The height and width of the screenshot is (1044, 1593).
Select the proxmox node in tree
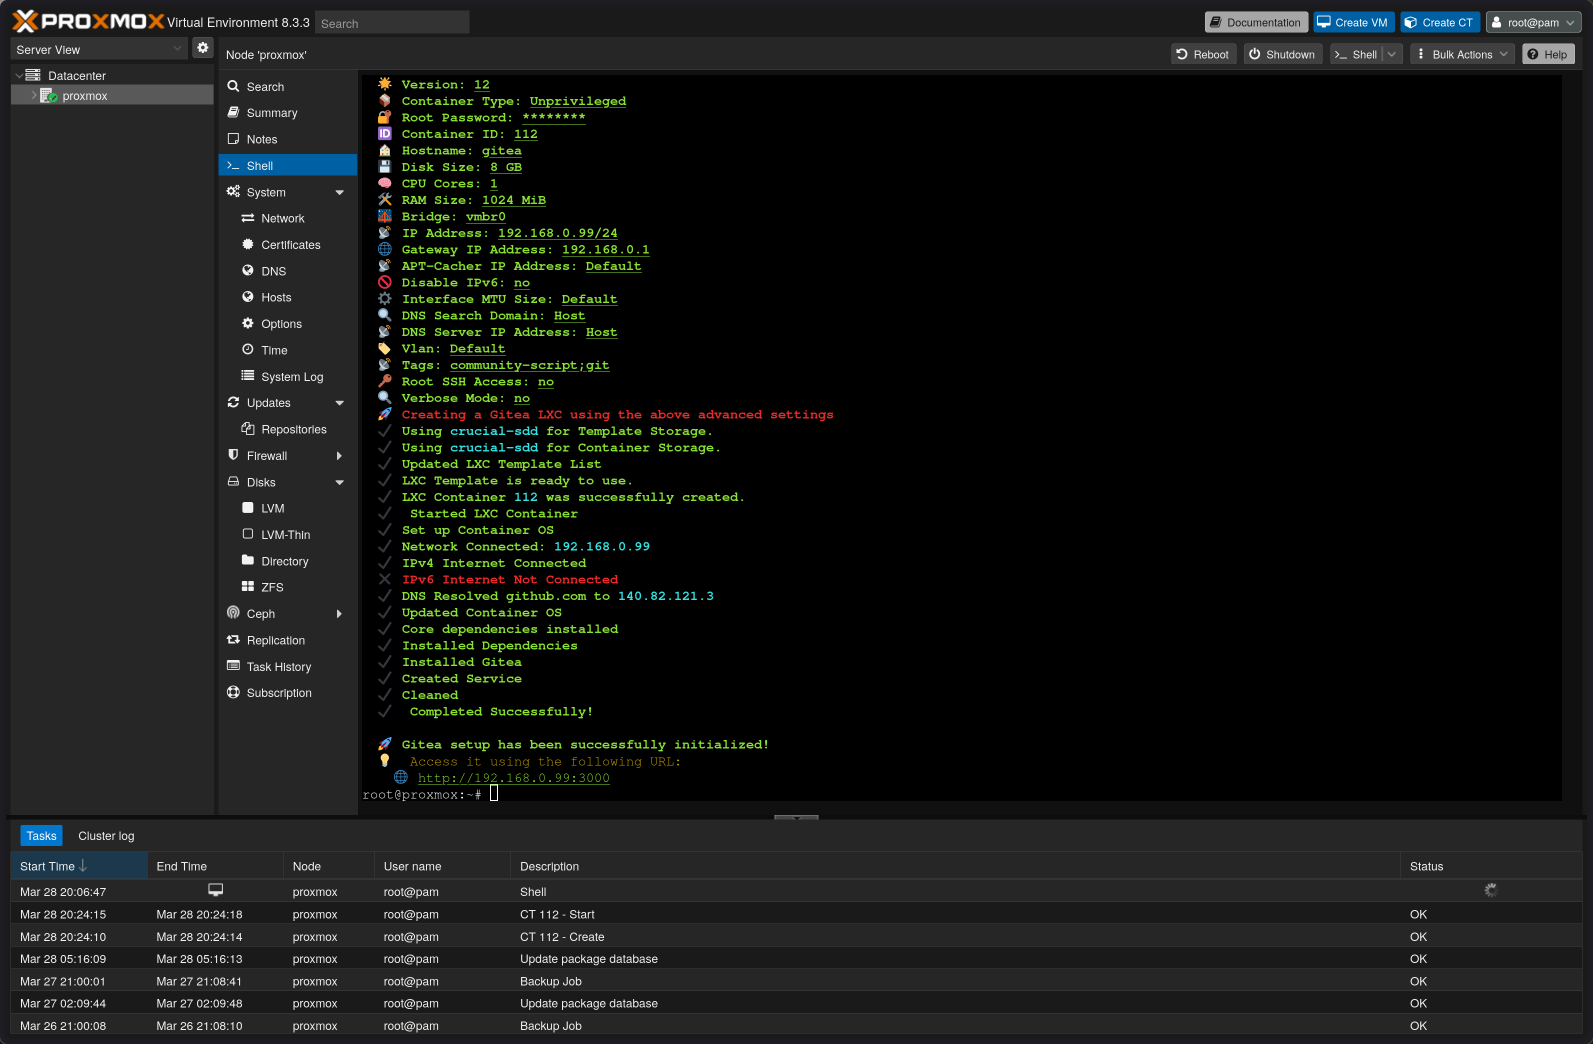tap(84, 96)
